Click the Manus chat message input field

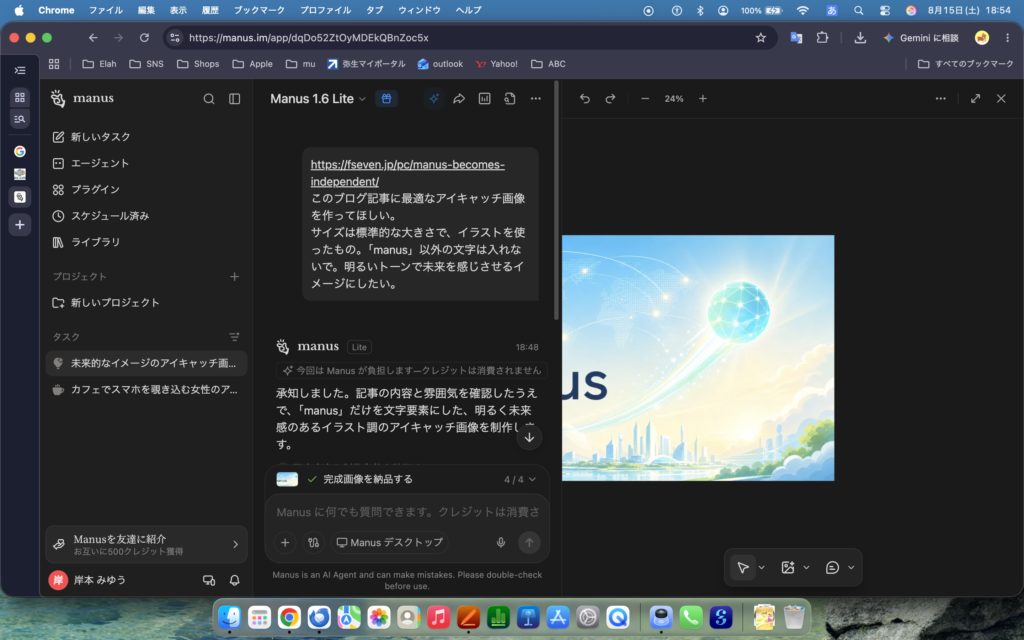(x=408, y=512)
